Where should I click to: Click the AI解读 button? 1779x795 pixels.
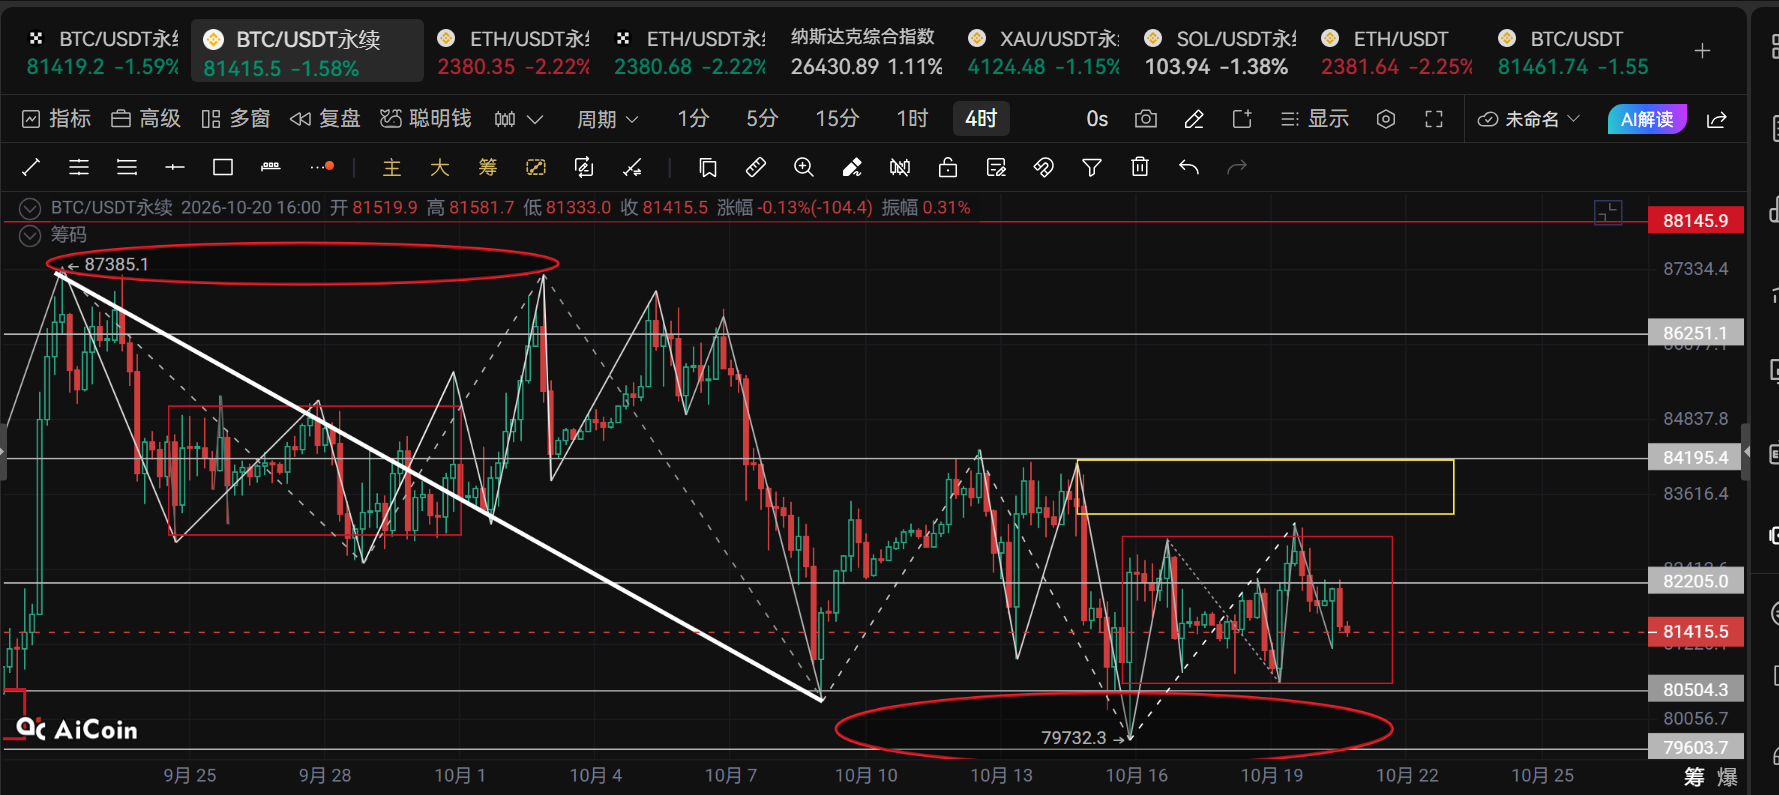coord(1647,119)
